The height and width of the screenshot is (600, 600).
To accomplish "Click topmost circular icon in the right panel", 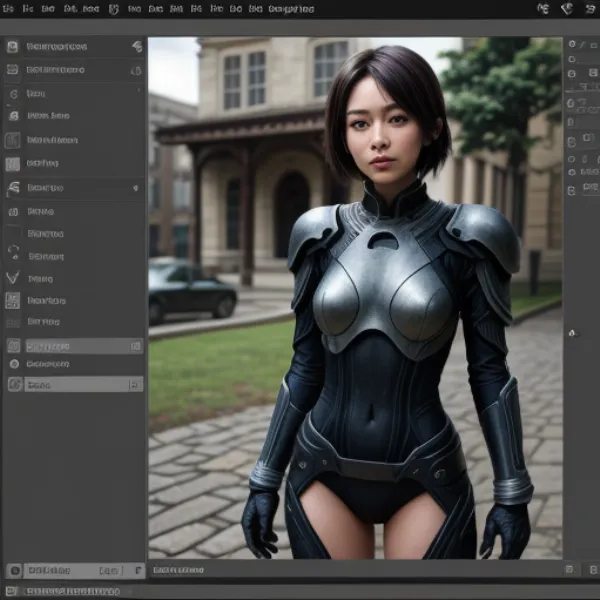I will tap(571, 44).
